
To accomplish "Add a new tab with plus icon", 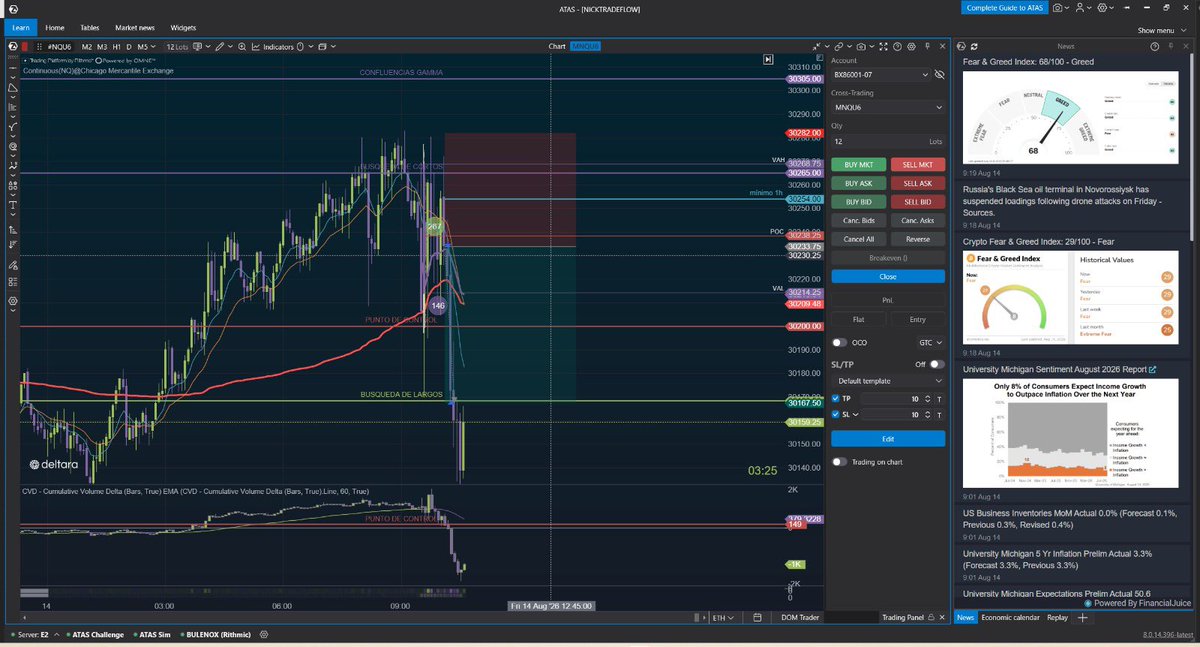I will (x=1081, y=618).
